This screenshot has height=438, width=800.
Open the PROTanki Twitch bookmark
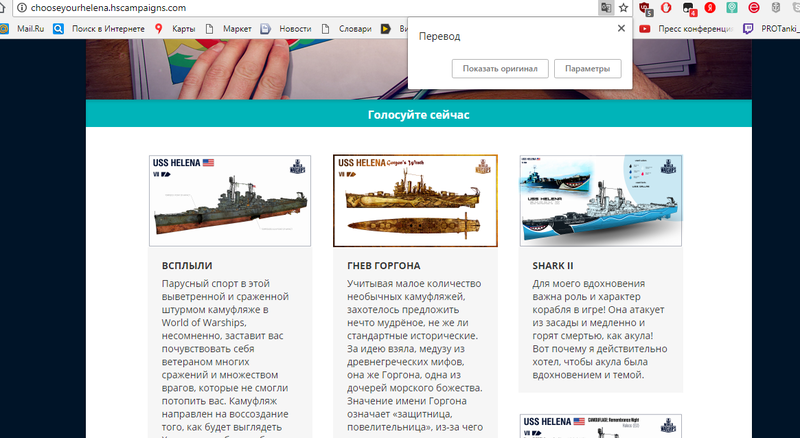(771, 29)
